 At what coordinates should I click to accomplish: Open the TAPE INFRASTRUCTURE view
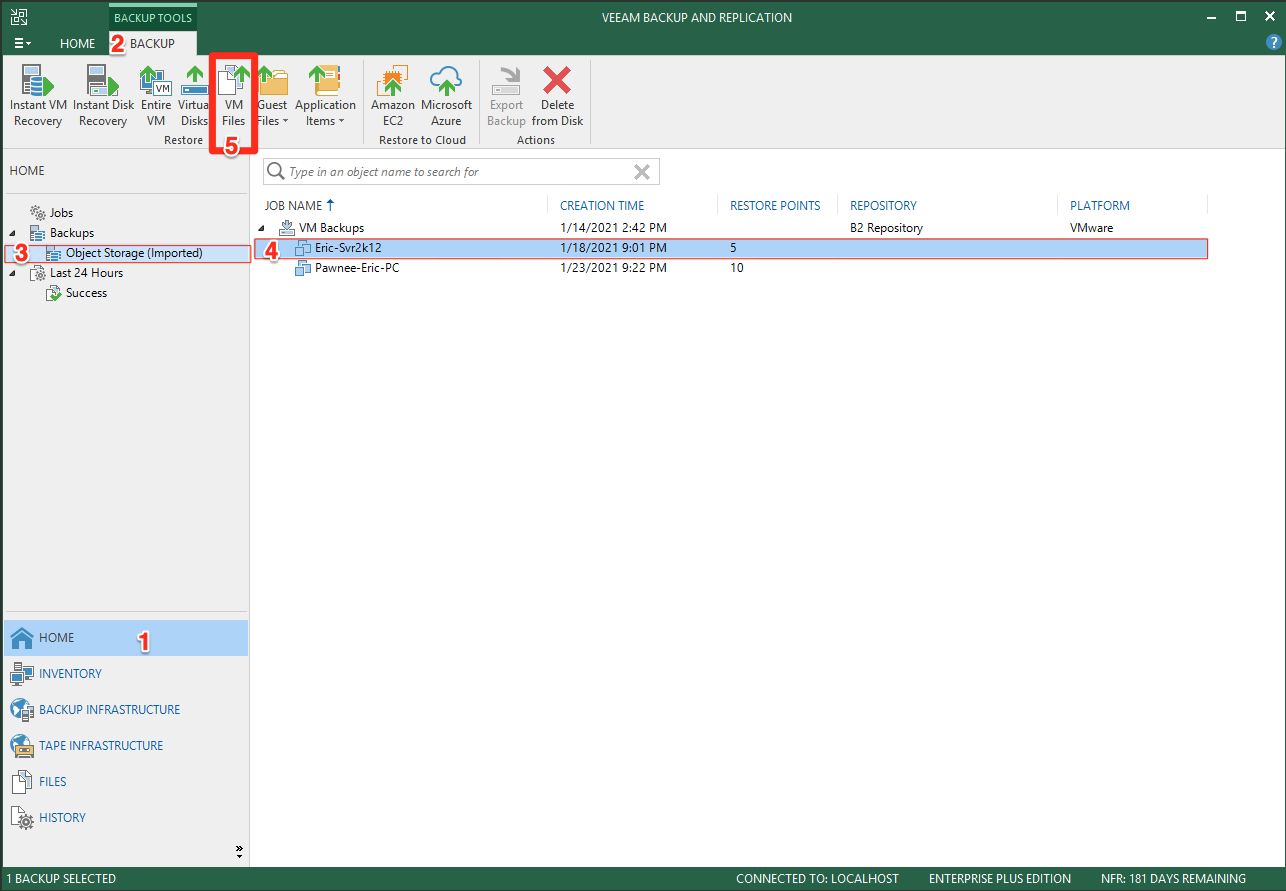coord(126,746)
